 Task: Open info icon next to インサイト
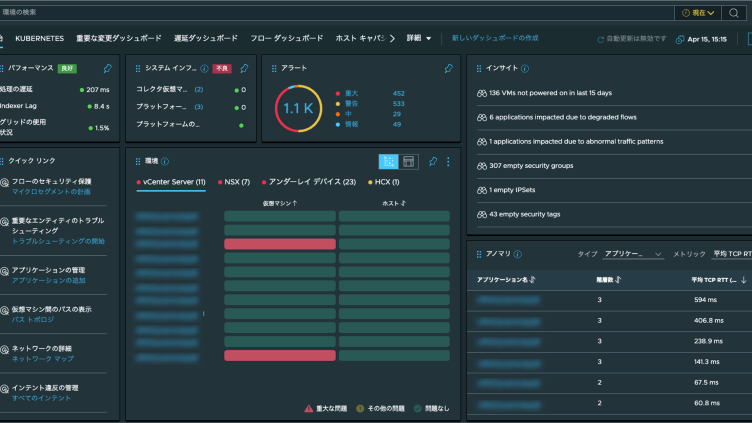pos(525,69)
